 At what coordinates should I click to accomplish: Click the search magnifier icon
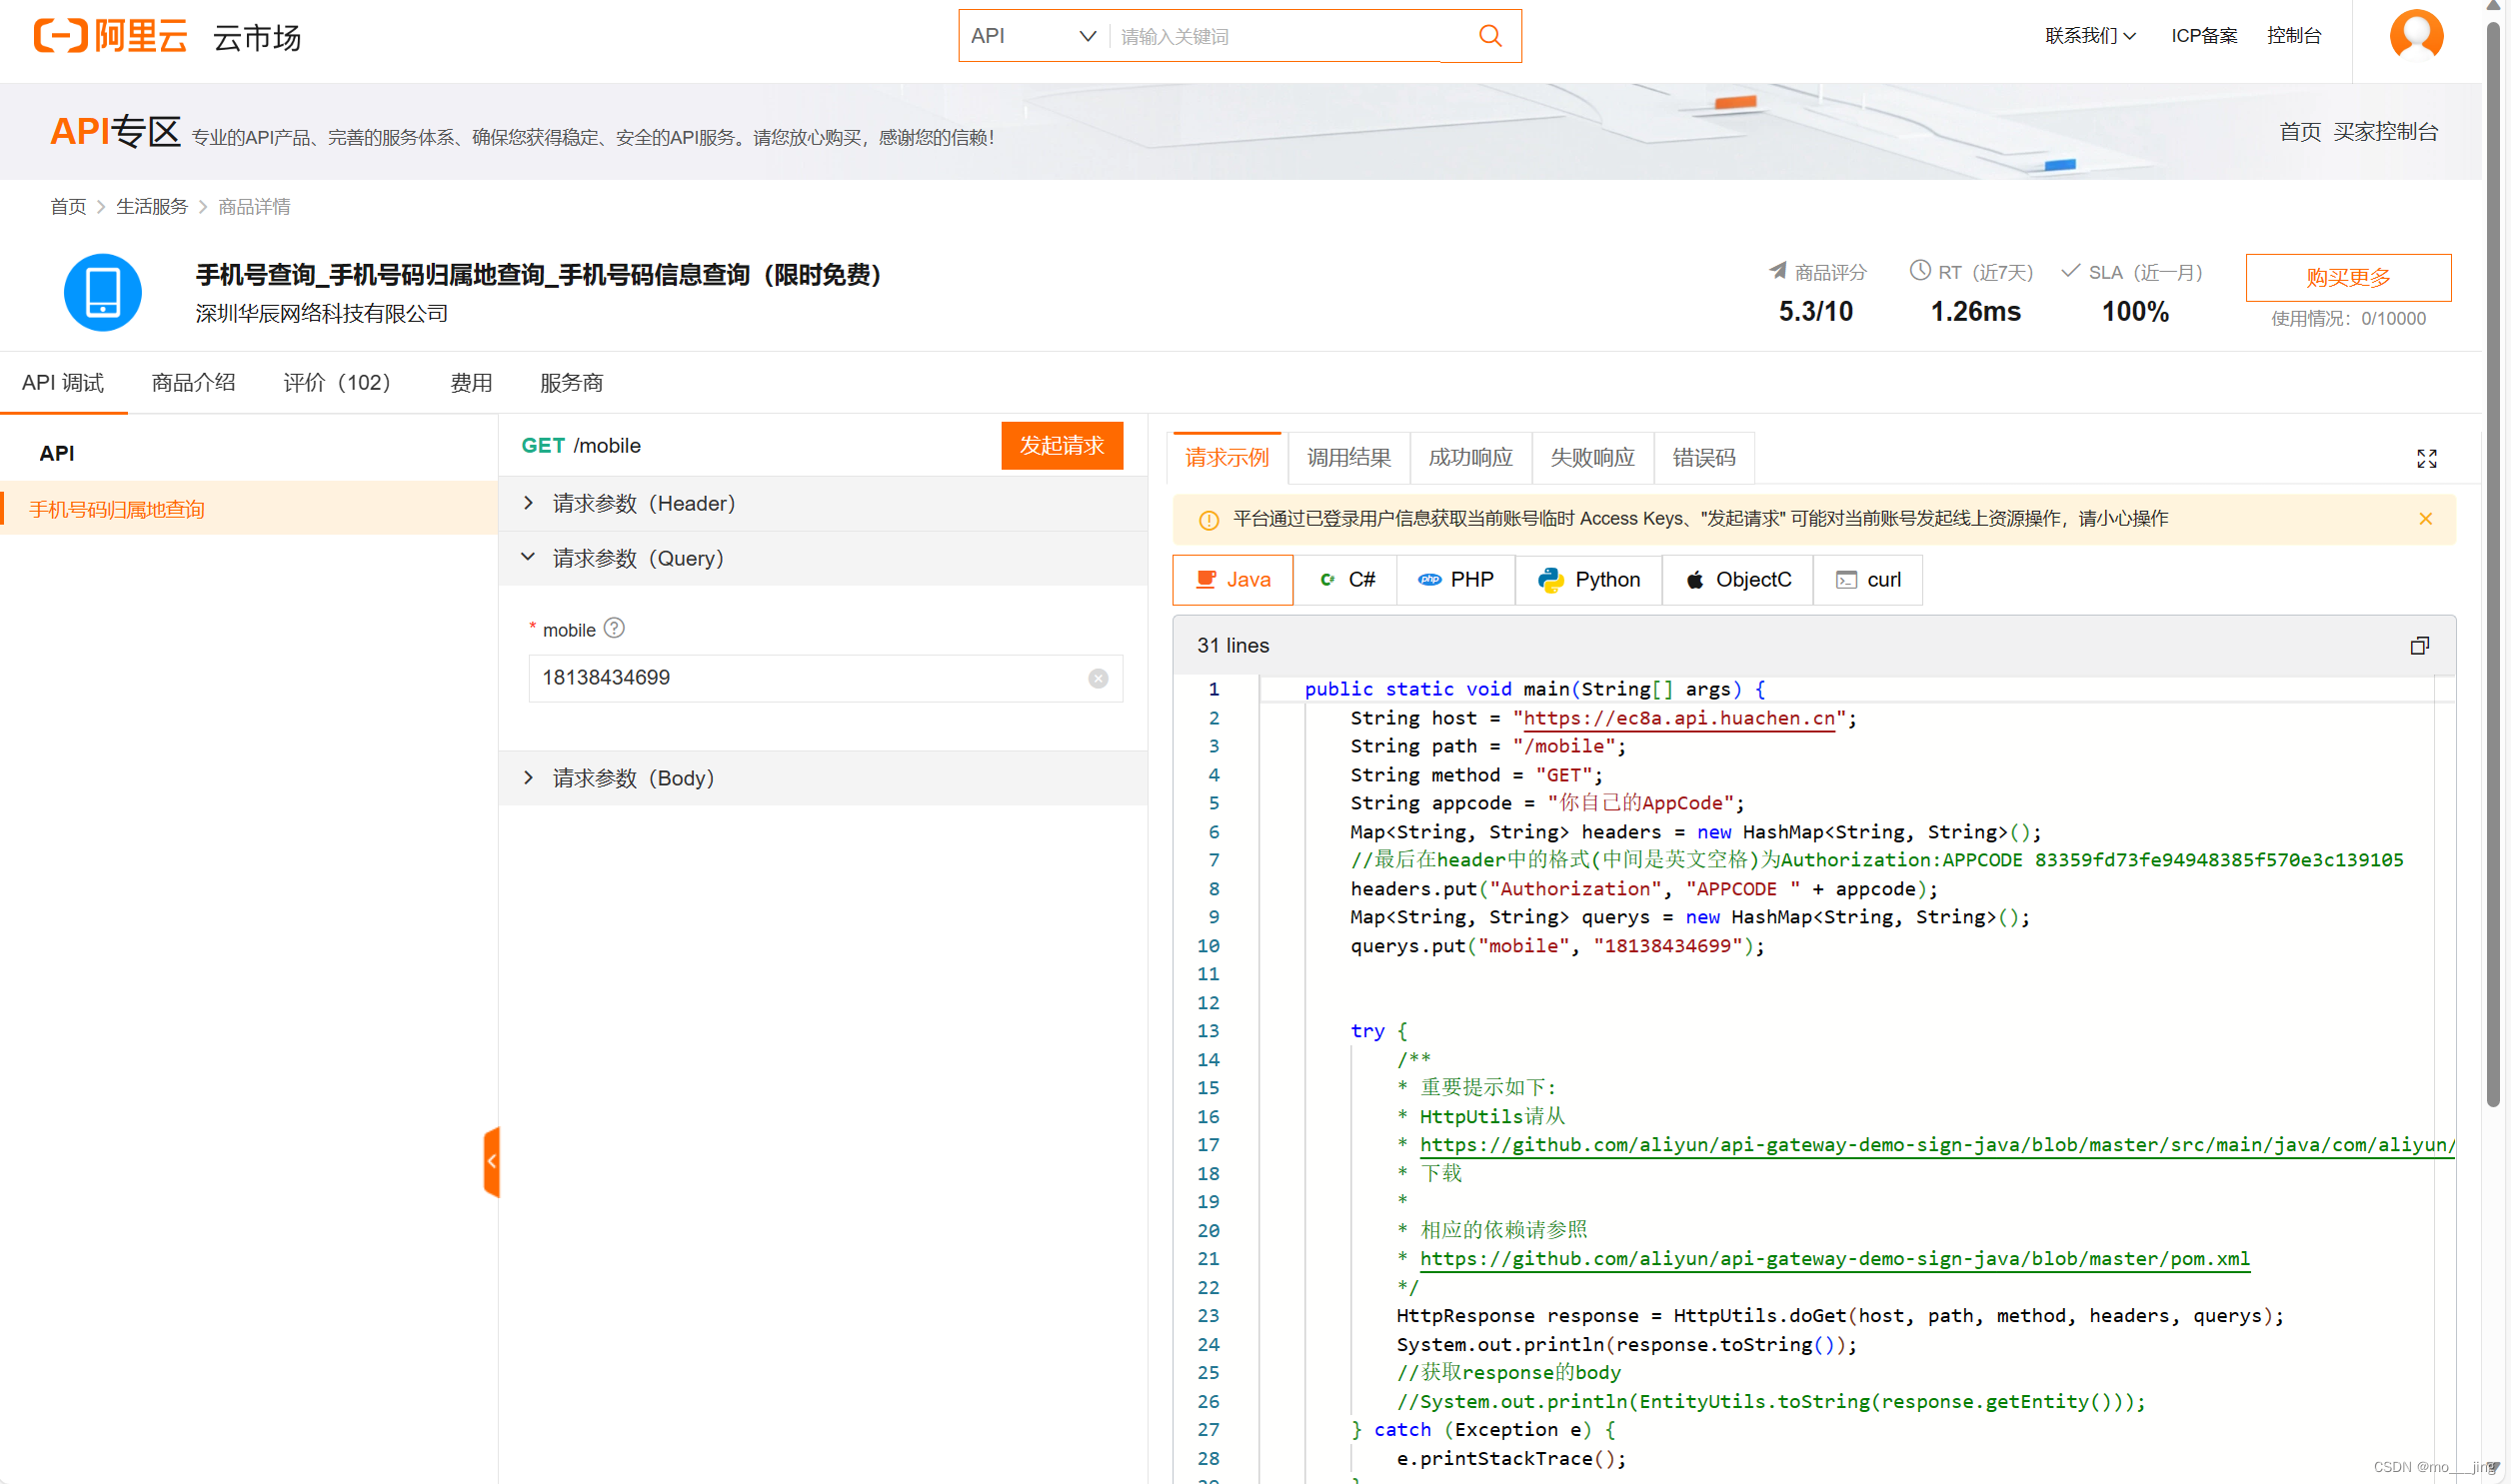[1489, 36]
